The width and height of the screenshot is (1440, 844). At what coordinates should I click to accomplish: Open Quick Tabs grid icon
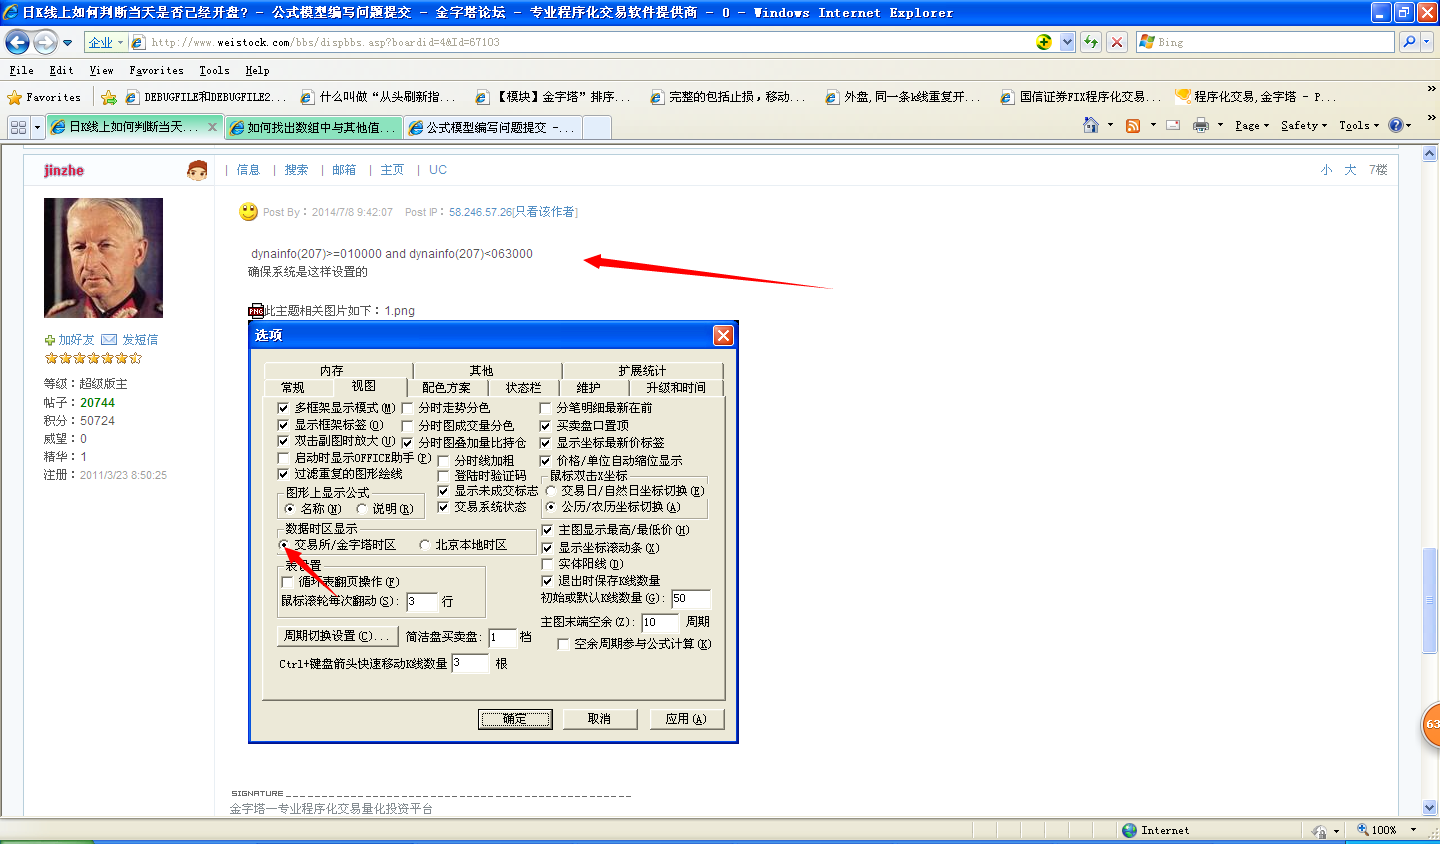(x=18, y=127)
